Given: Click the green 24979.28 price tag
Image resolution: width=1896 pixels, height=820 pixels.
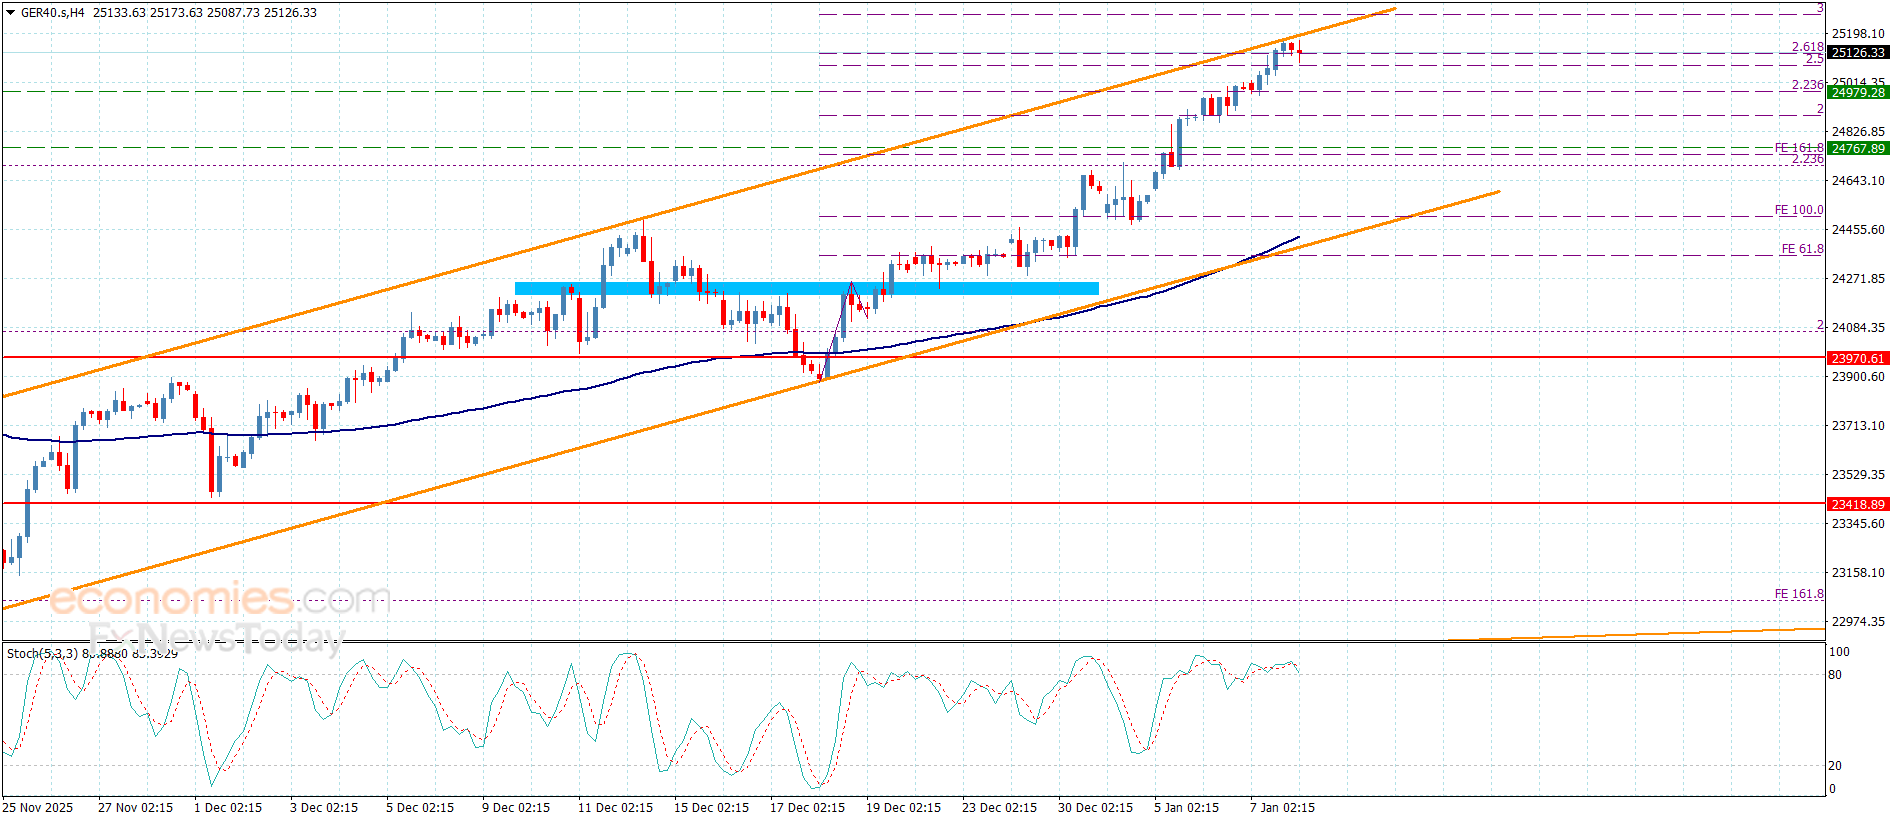Looking at the screenshot, I should click(x=1857, y=92).
